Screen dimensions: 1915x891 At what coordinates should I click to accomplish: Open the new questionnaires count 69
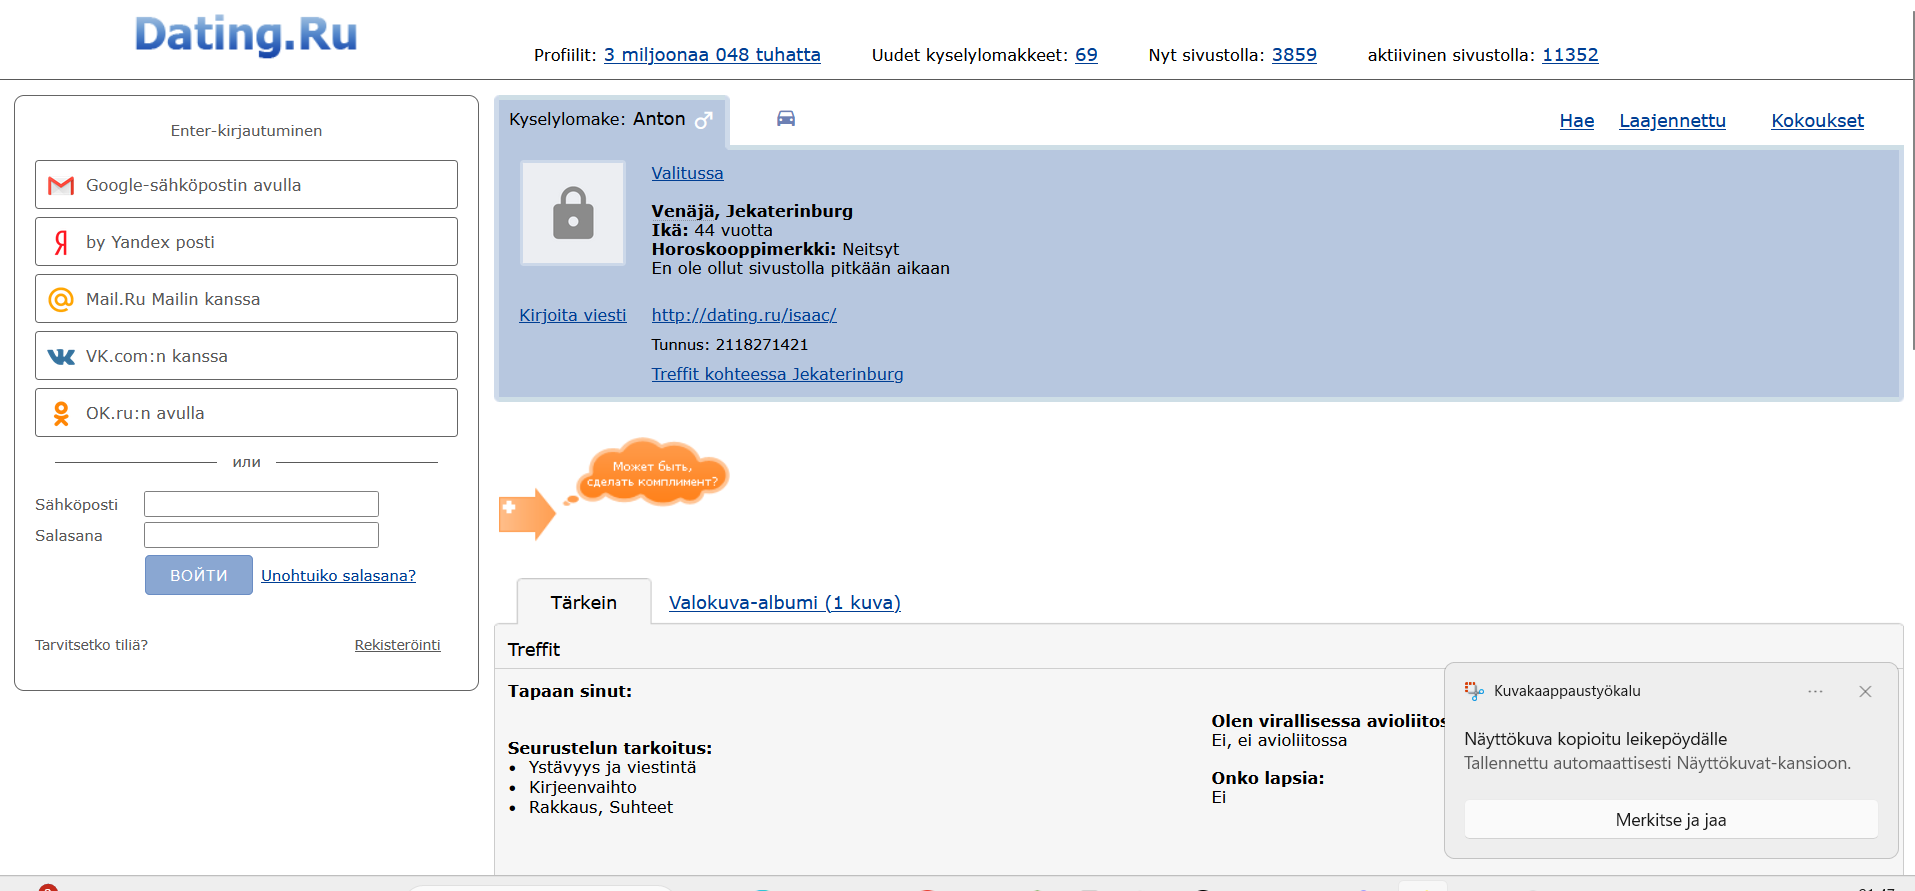(1086, 55)
